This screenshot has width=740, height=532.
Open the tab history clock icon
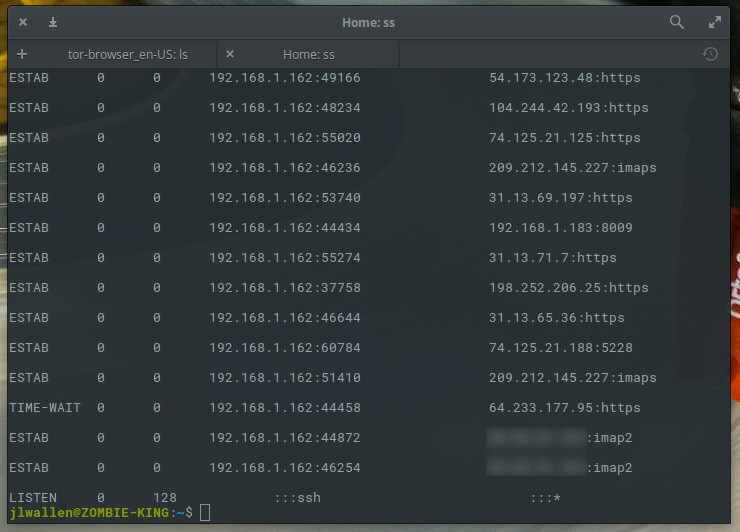(x=710, y=54)
